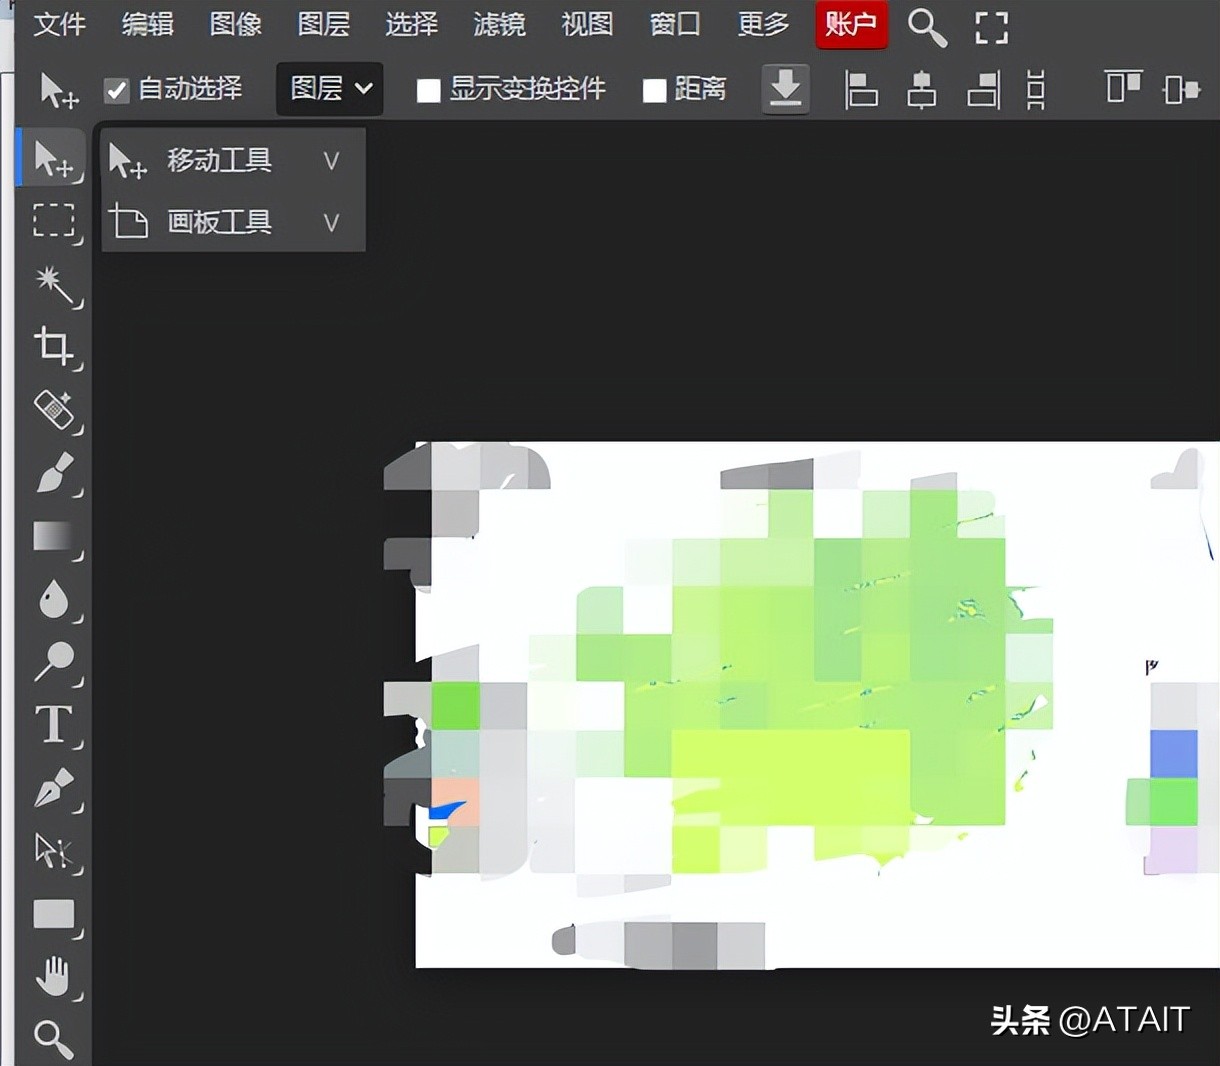
Task: Select the Spot Healing Brush tool
Action: click(x=55, y=411)
